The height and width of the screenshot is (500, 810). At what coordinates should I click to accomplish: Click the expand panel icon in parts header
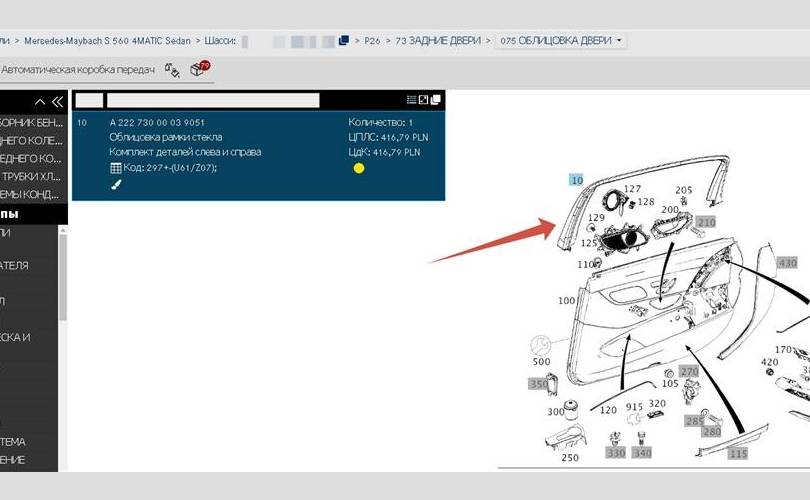pyautogui.click(x=423, y=100)
